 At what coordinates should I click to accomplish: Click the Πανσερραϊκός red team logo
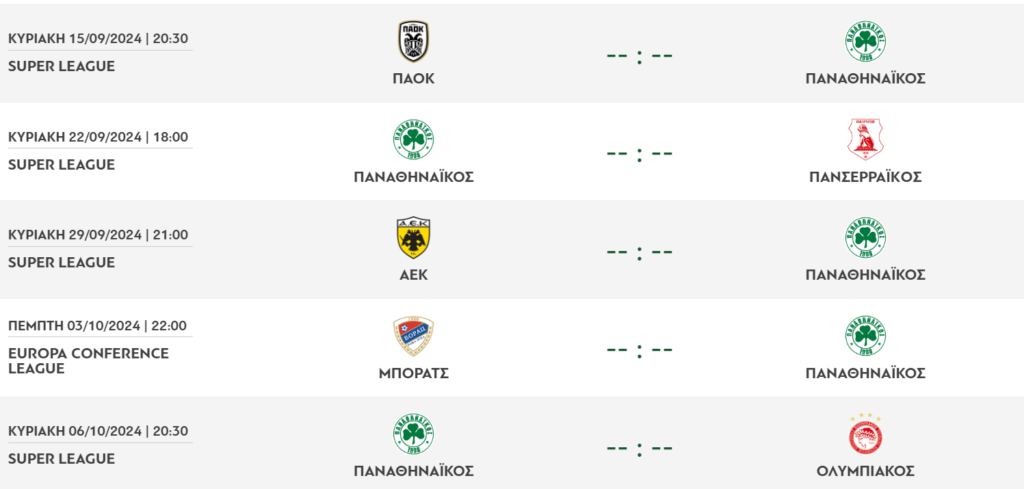865,140
